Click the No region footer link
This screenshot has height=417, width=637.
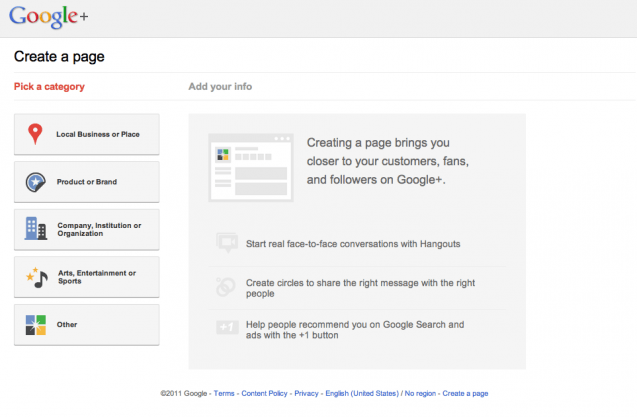420,393
